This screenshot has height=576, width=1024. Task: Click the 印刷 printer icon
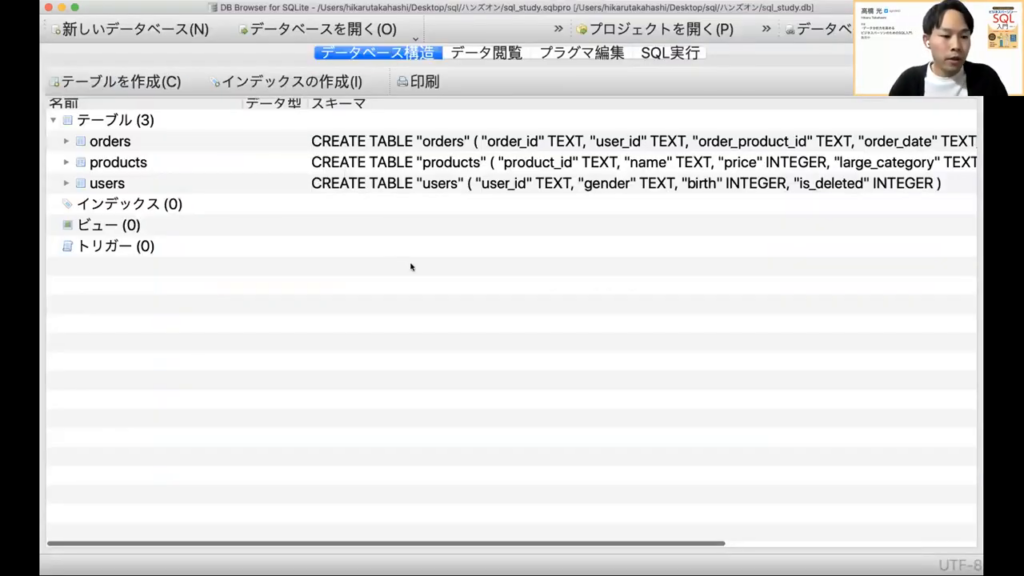point(402,82)
